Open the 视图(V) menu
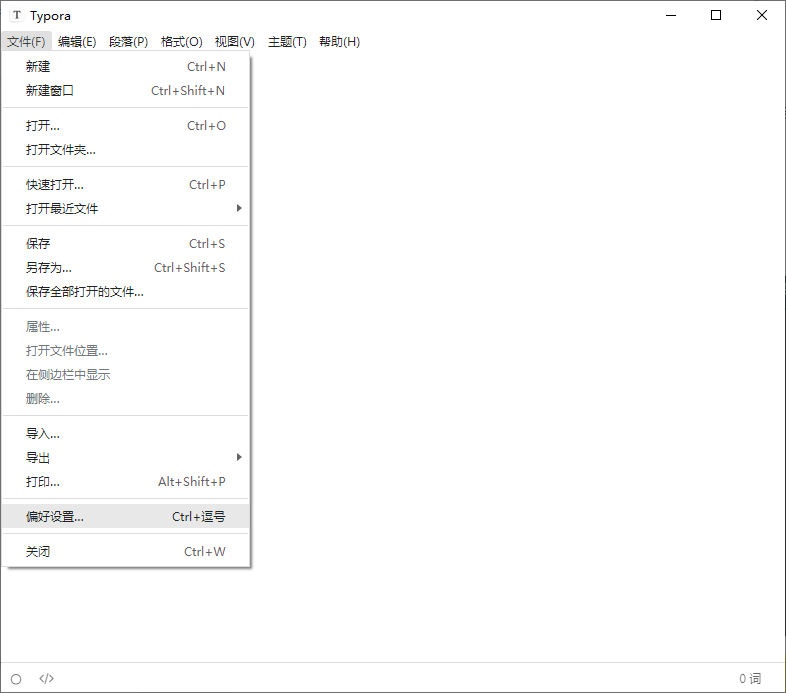Viewport: 786px width, 693px height. pyautogui.click(x=235, y=42)
